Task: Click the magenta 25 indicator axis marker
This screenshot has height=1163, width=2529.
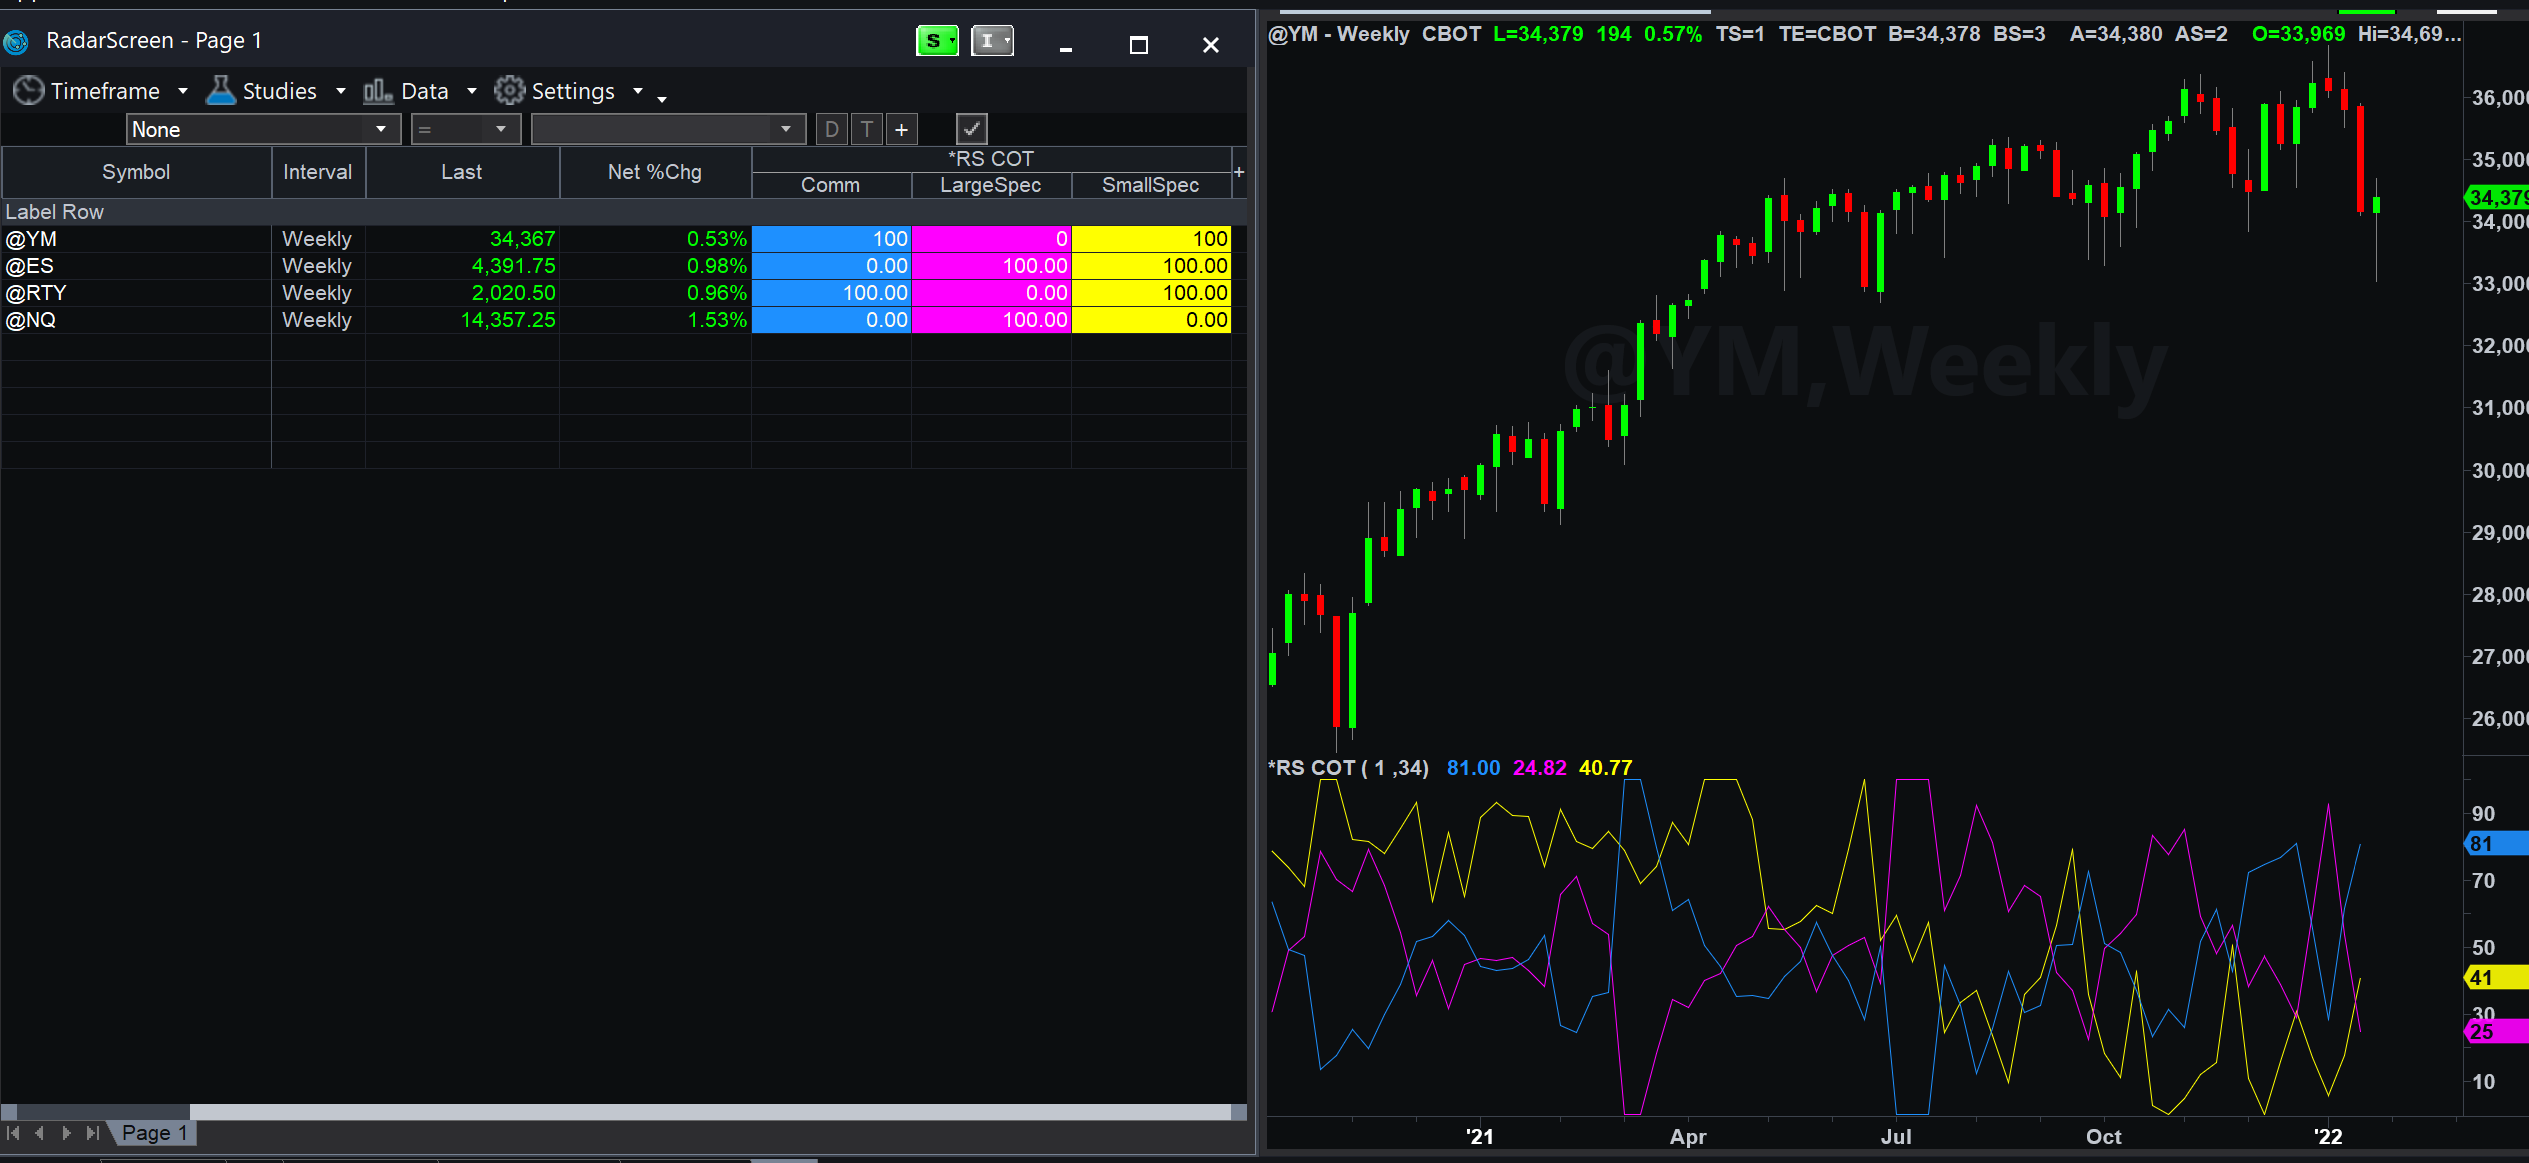Action: tap(2498, 1032)
